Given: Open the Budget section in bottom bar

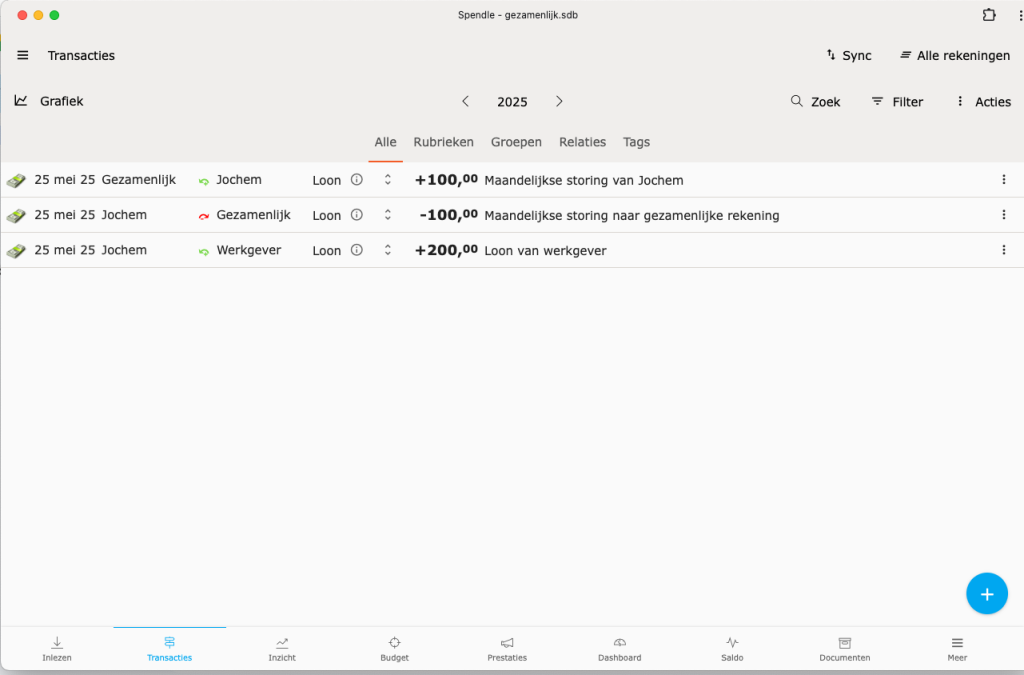Looking at the screenshot, I should click(394, 648).
